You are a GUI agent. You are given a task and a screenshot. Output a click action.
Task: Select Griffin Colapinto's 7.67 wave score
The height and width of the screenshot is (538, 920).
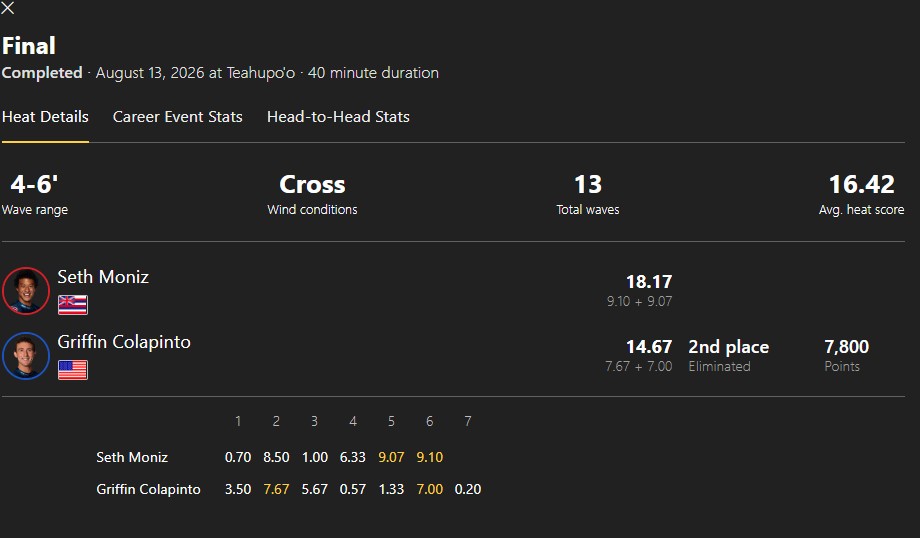coord(276,489)
